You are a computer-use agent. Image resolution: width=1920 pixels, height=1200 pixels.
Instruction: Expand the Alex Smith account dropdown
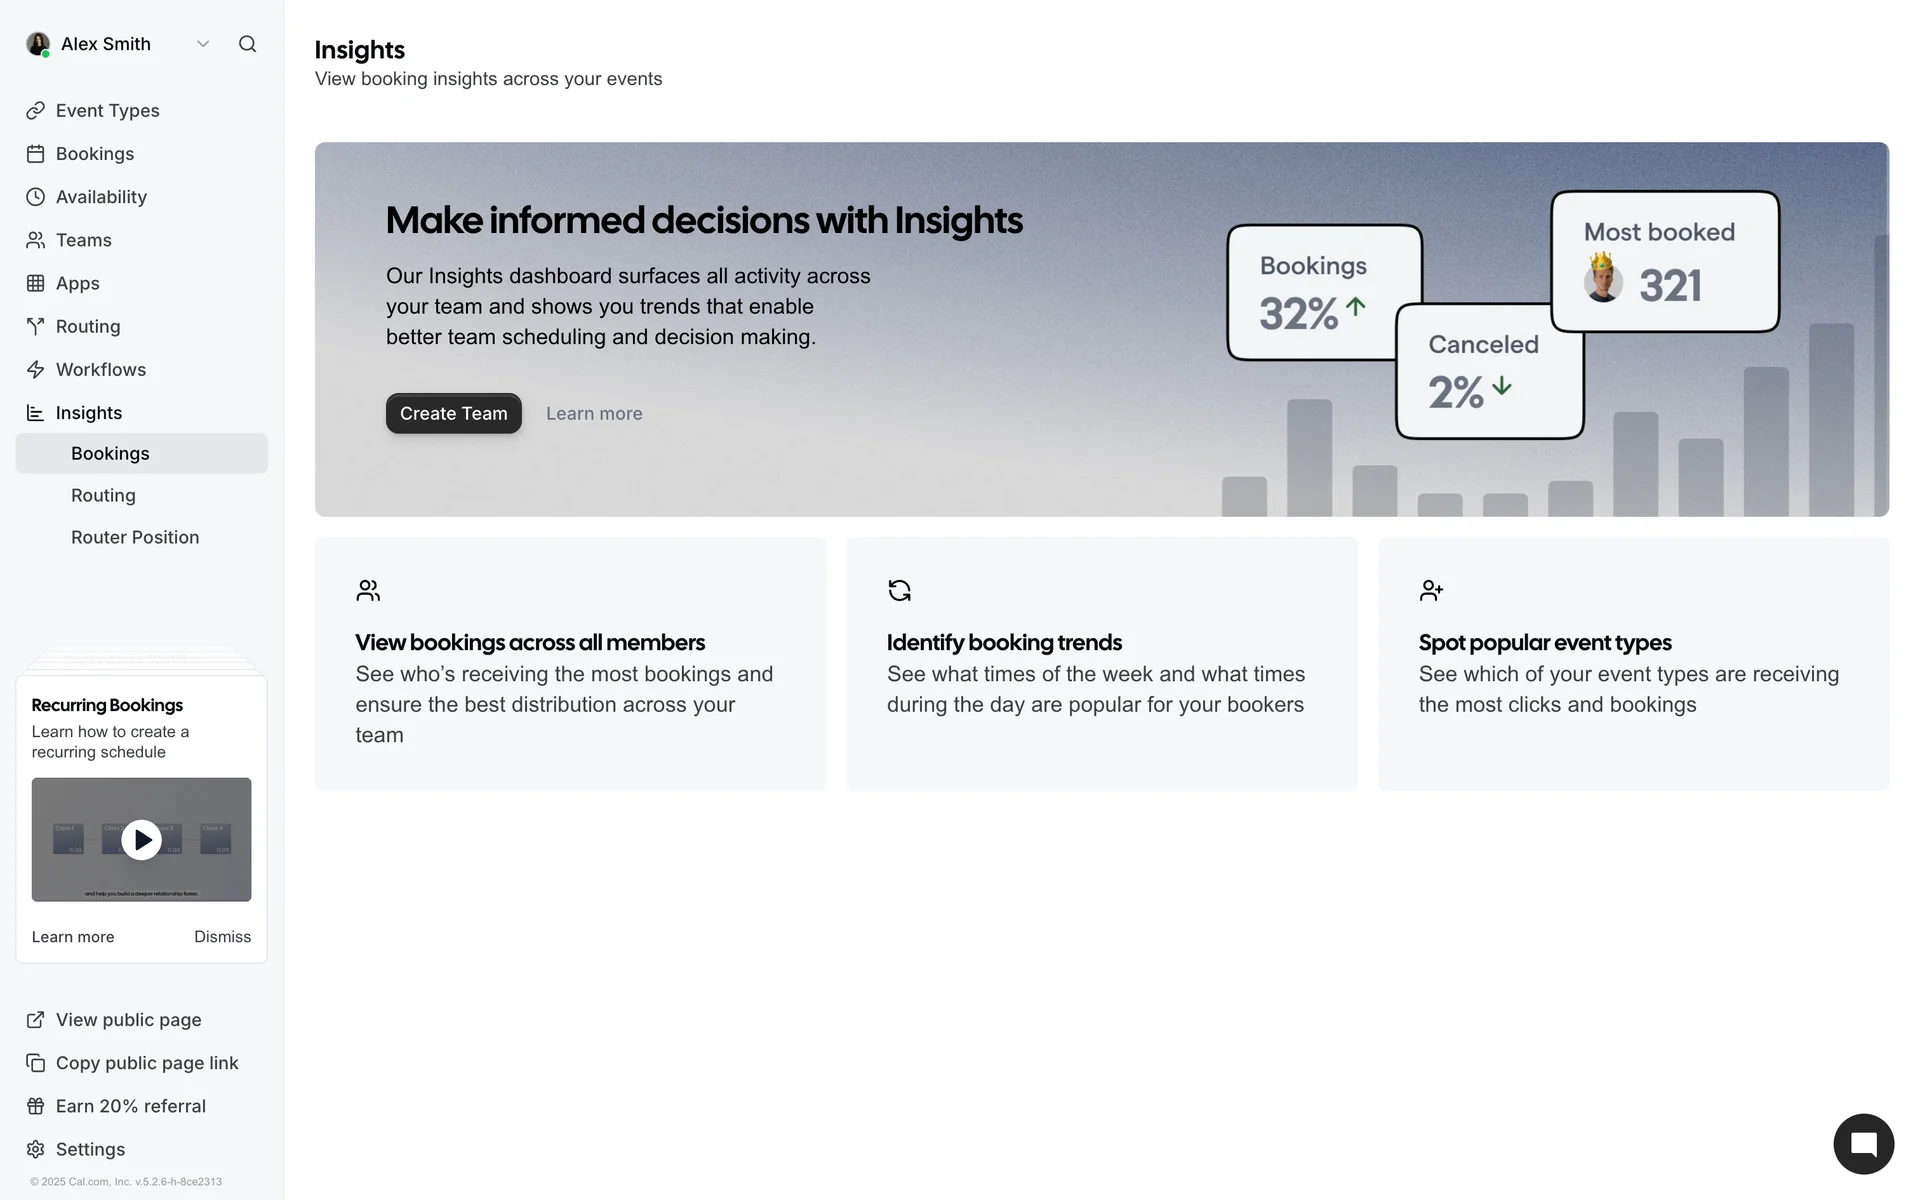click(x=203, y=44)
